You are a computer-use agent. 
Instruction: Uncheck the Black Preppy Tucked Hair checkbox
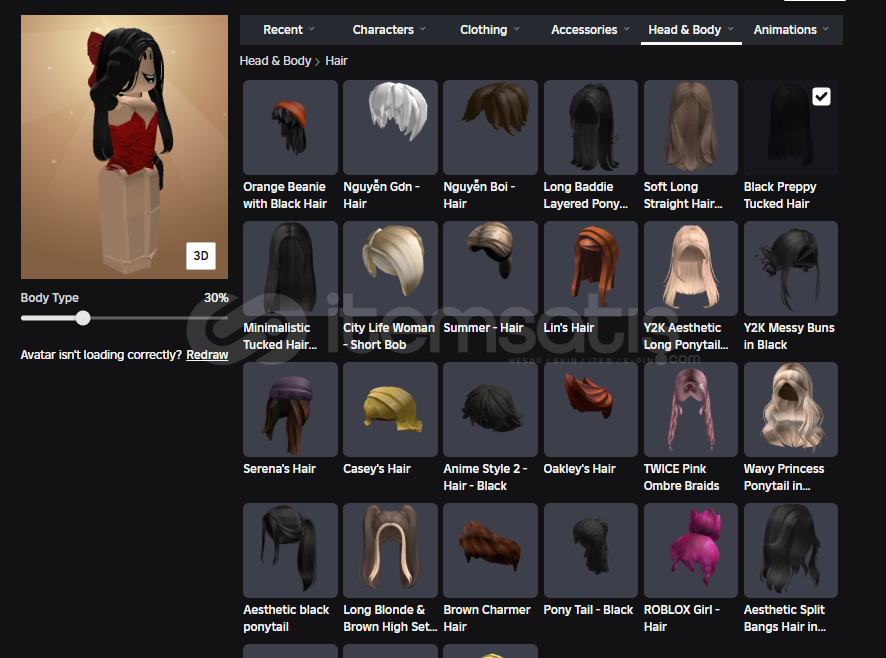point(821,97)
